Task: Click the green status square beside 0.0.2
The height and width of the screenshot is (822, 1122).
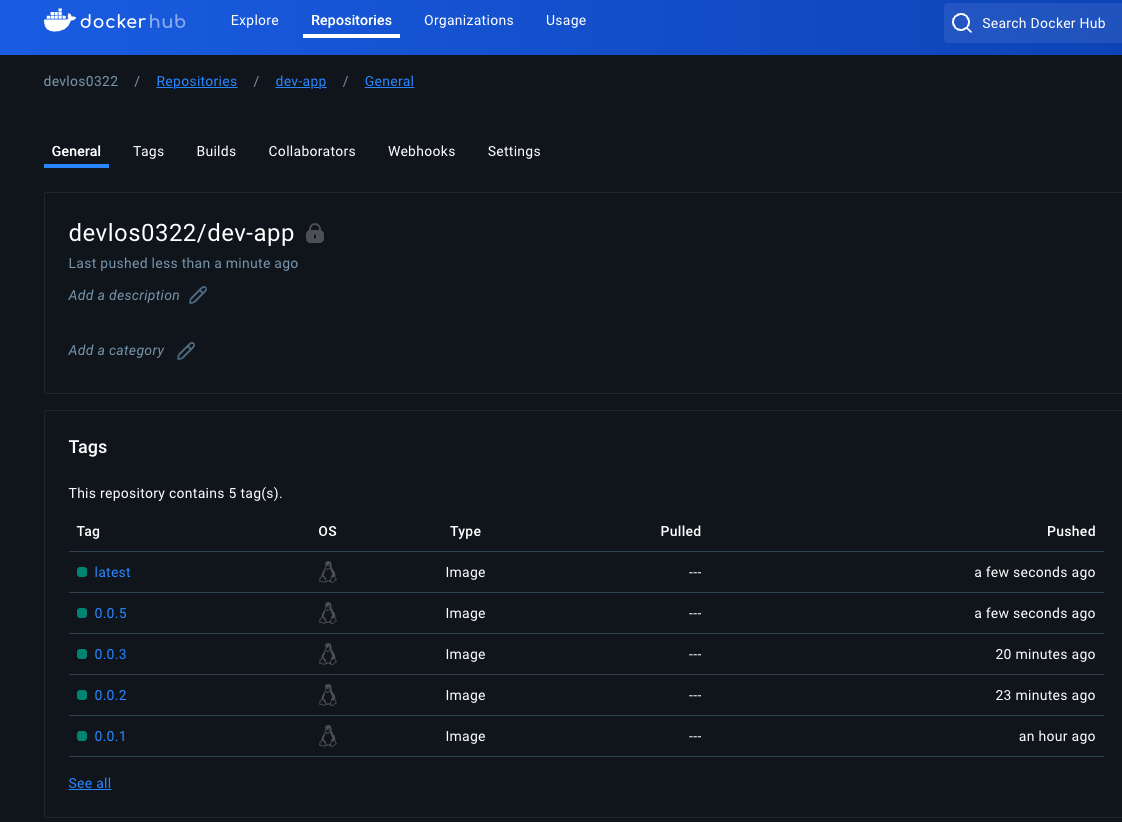Action: (82, 695)
